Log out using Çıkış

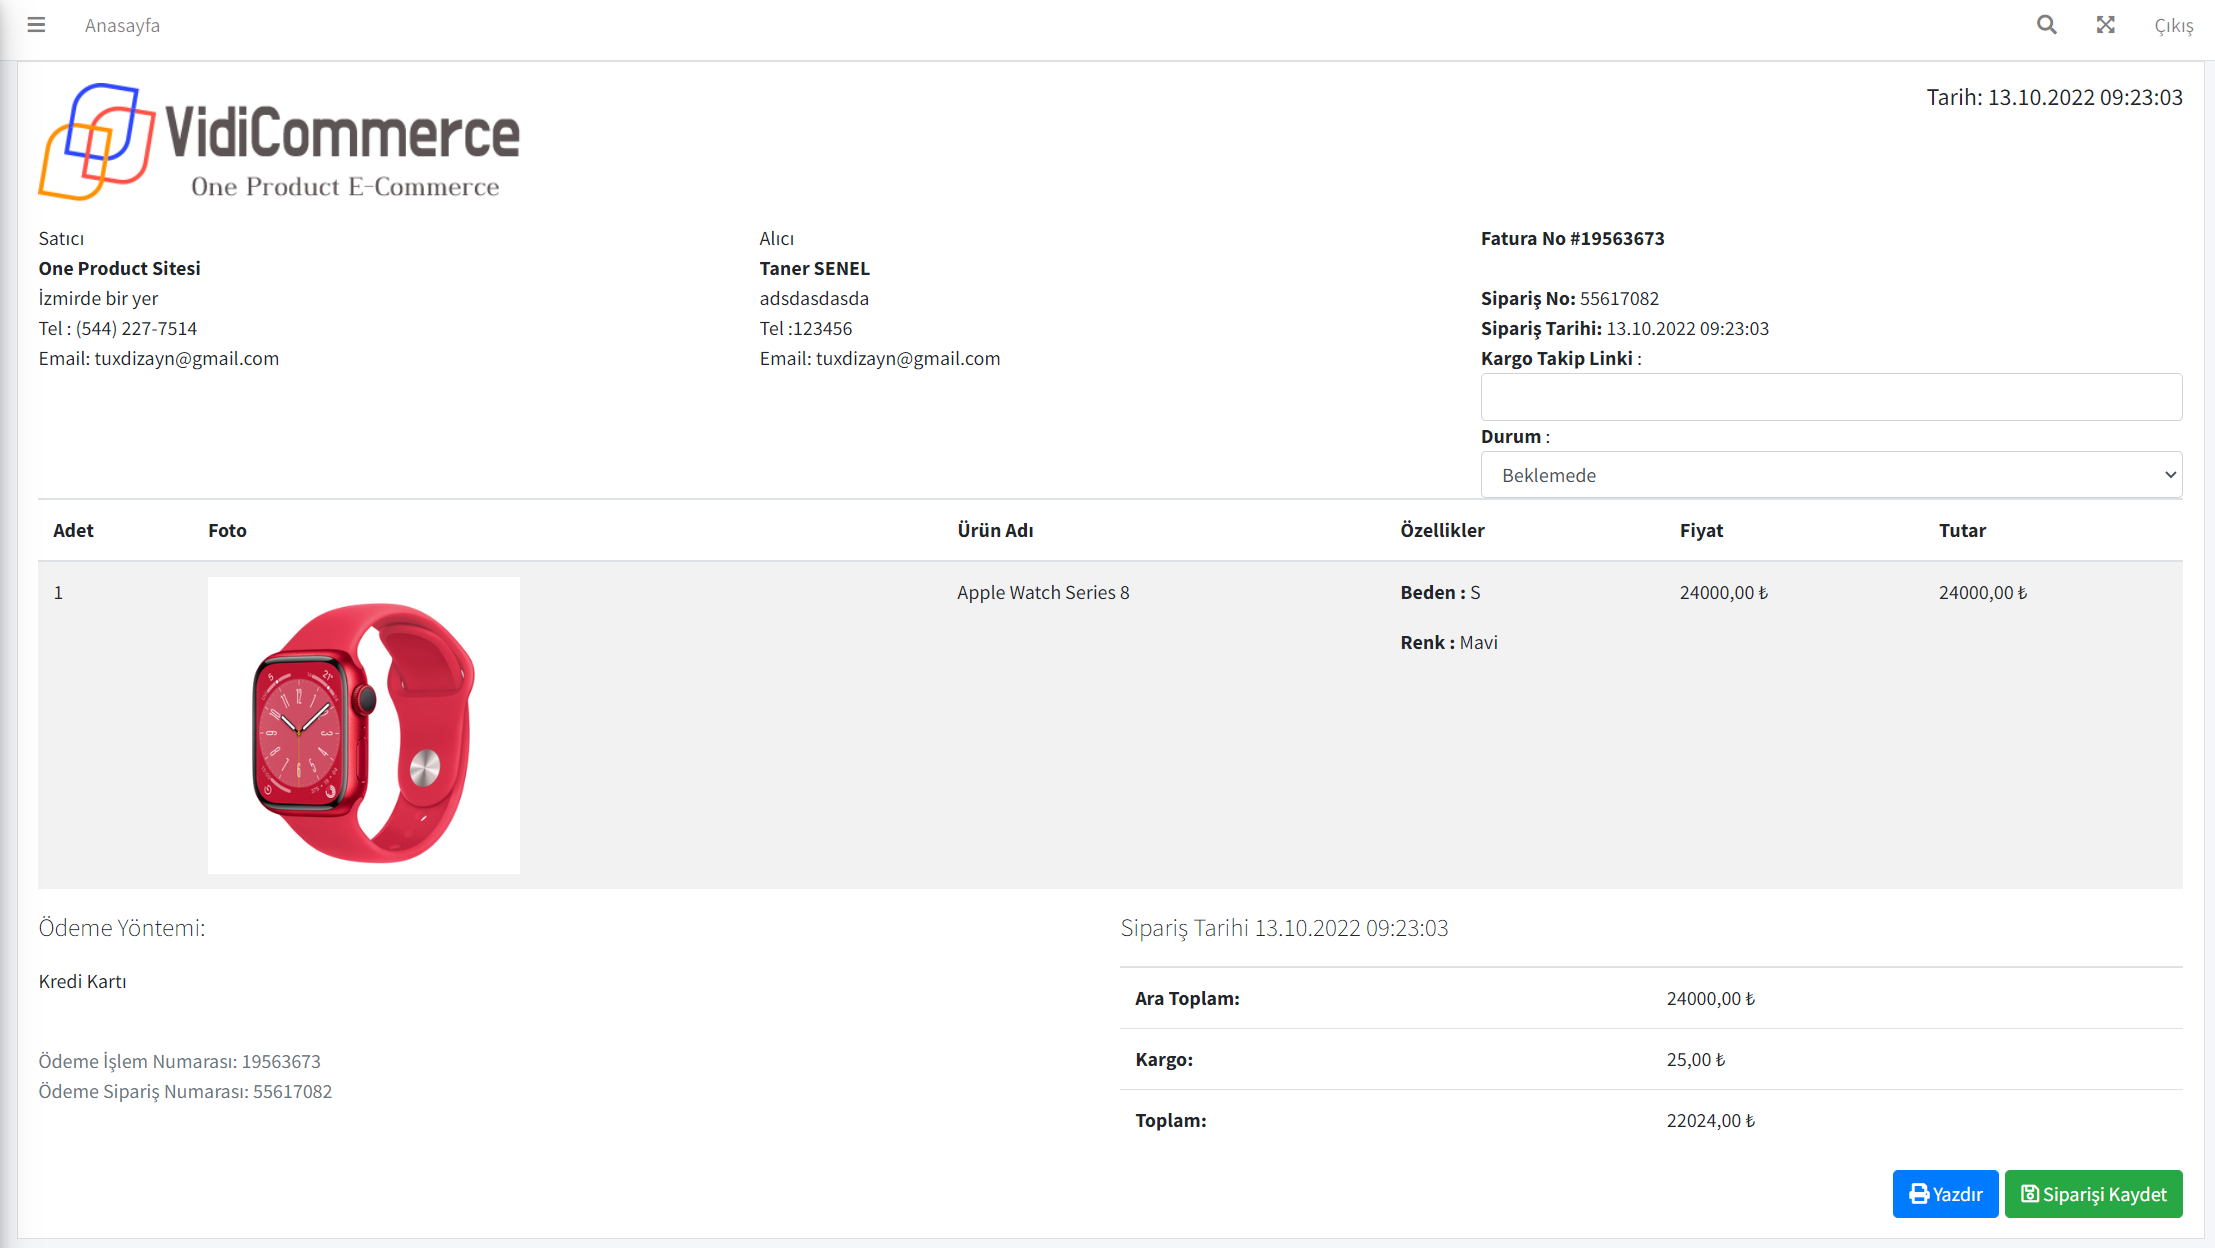pos(2173,26)
